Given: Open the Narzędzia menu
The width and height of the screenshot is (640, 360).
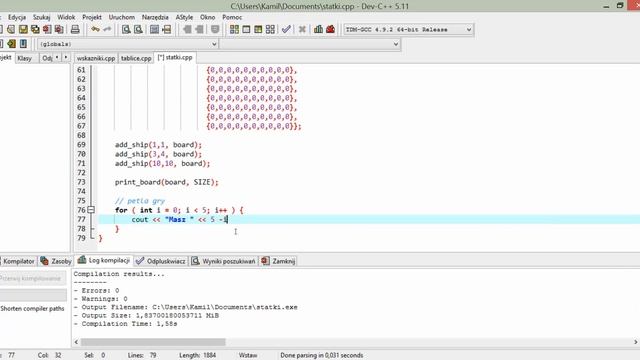Looking at the screenshot, I should click(155, 17).
